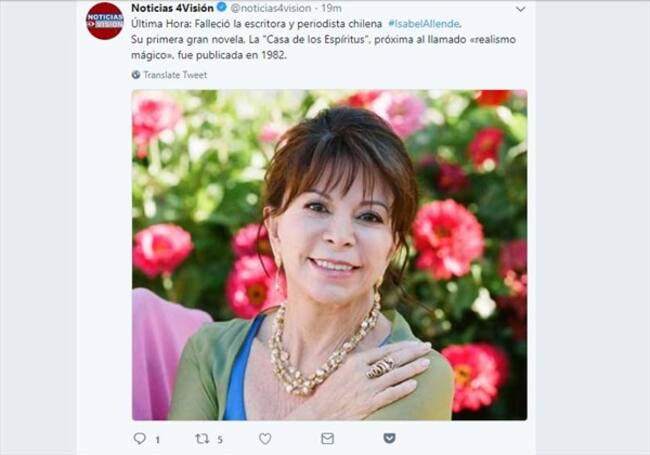This screenshot has width=650, height=455.
Task: Open the #IsabelAllende hashtag
Action: [x=424, y=24]
